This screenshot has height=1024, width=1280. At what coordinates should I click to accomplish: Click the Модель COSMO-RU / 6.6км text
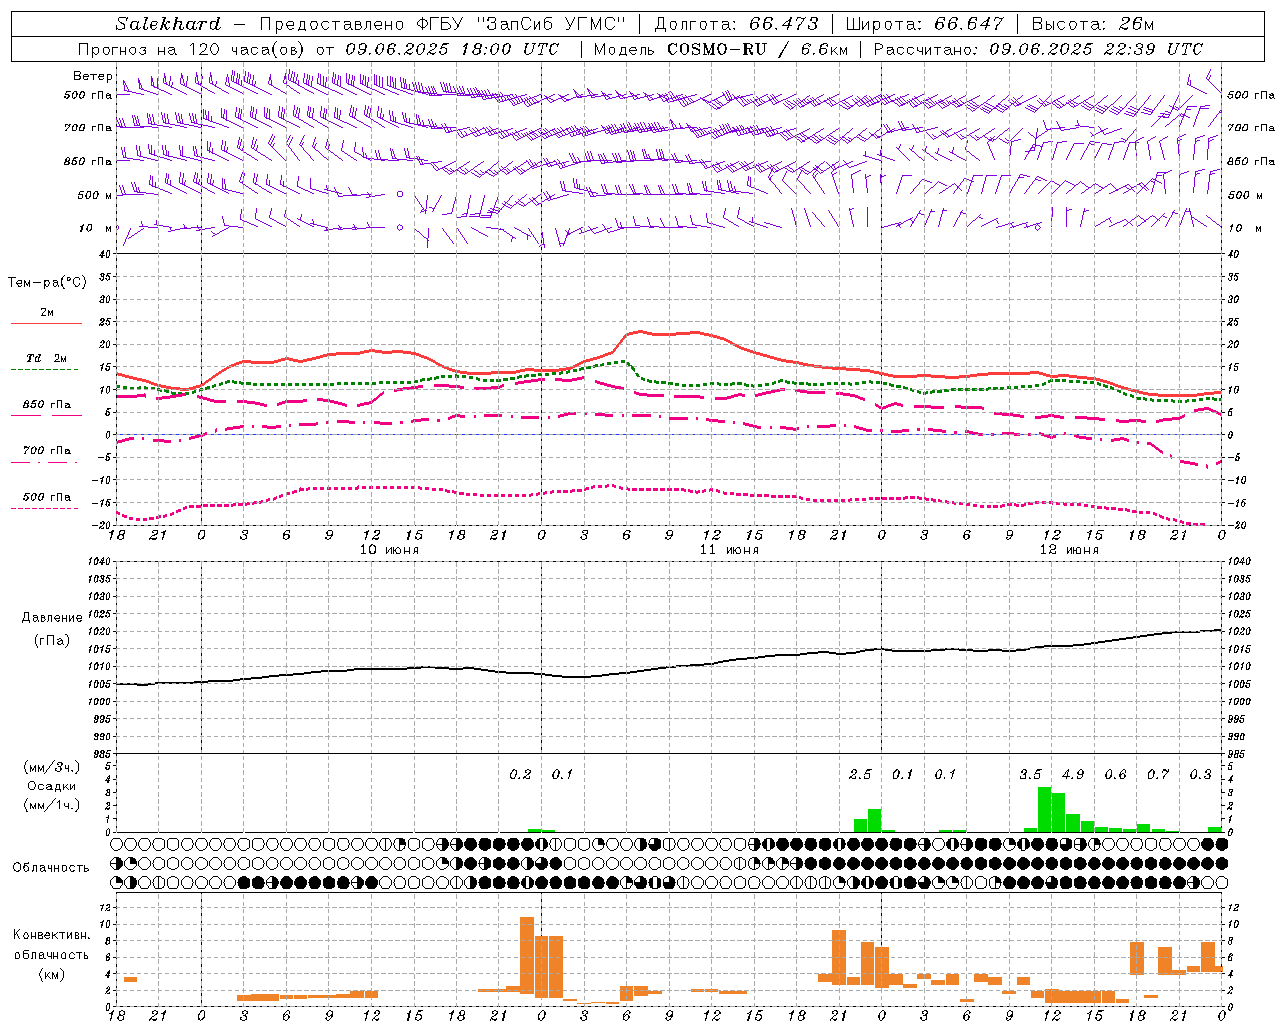coord(721,49)
